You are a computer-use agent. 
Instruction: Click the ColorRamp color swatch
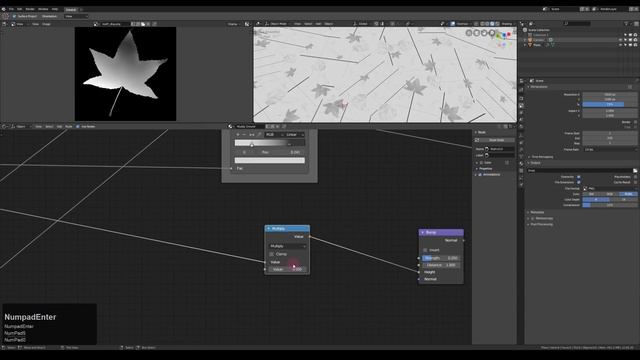point(270,160)
